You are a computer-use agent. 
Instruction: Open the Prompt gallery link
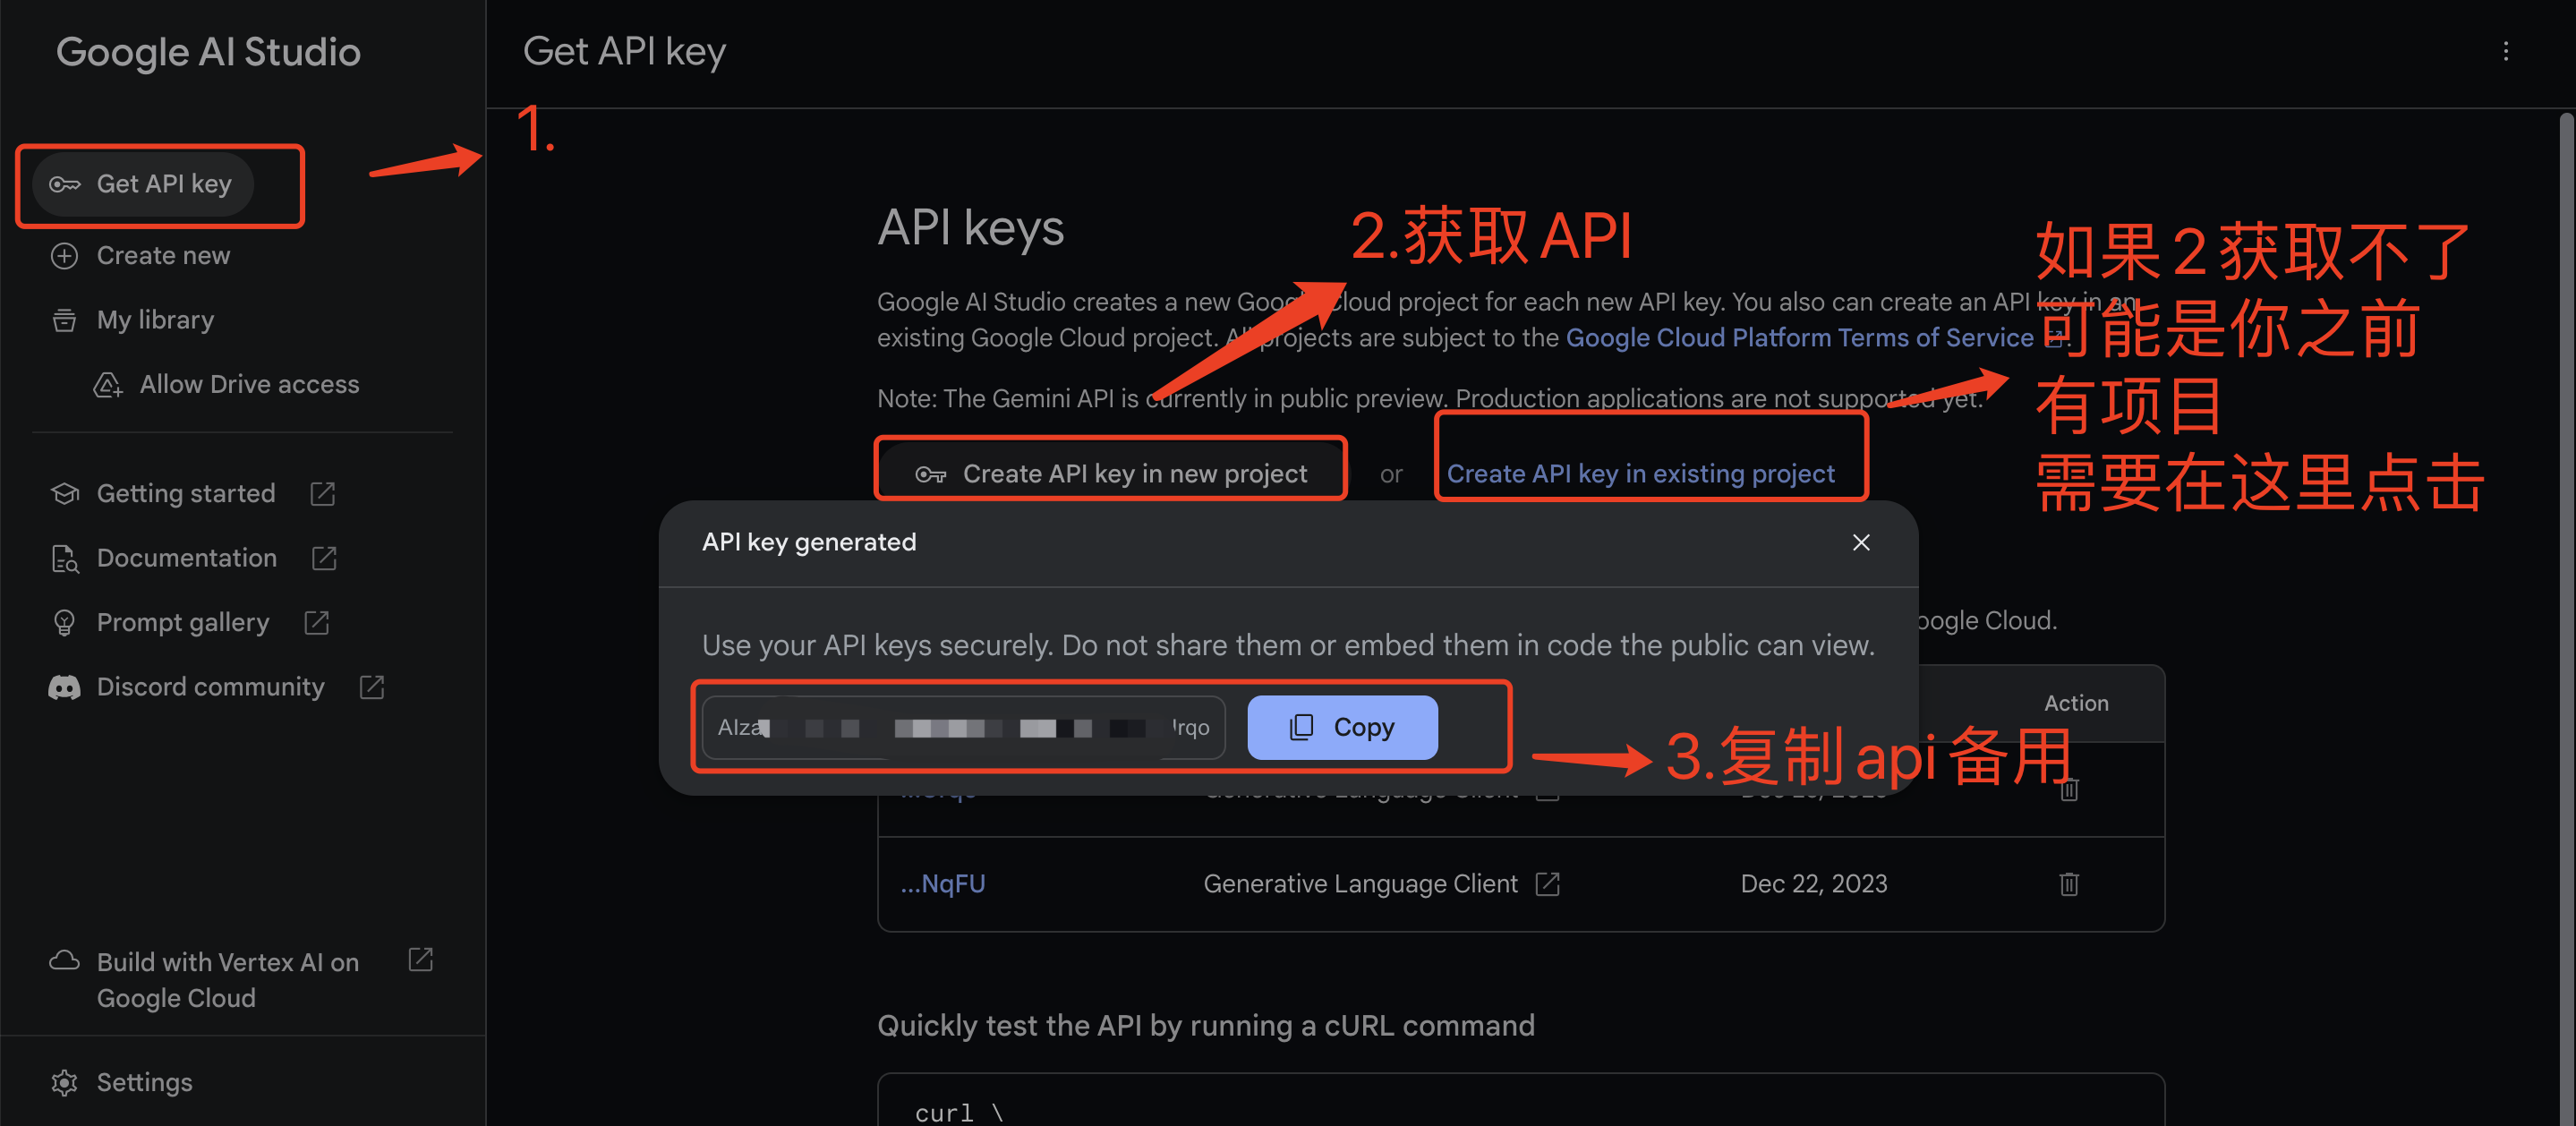pos(183,622)
